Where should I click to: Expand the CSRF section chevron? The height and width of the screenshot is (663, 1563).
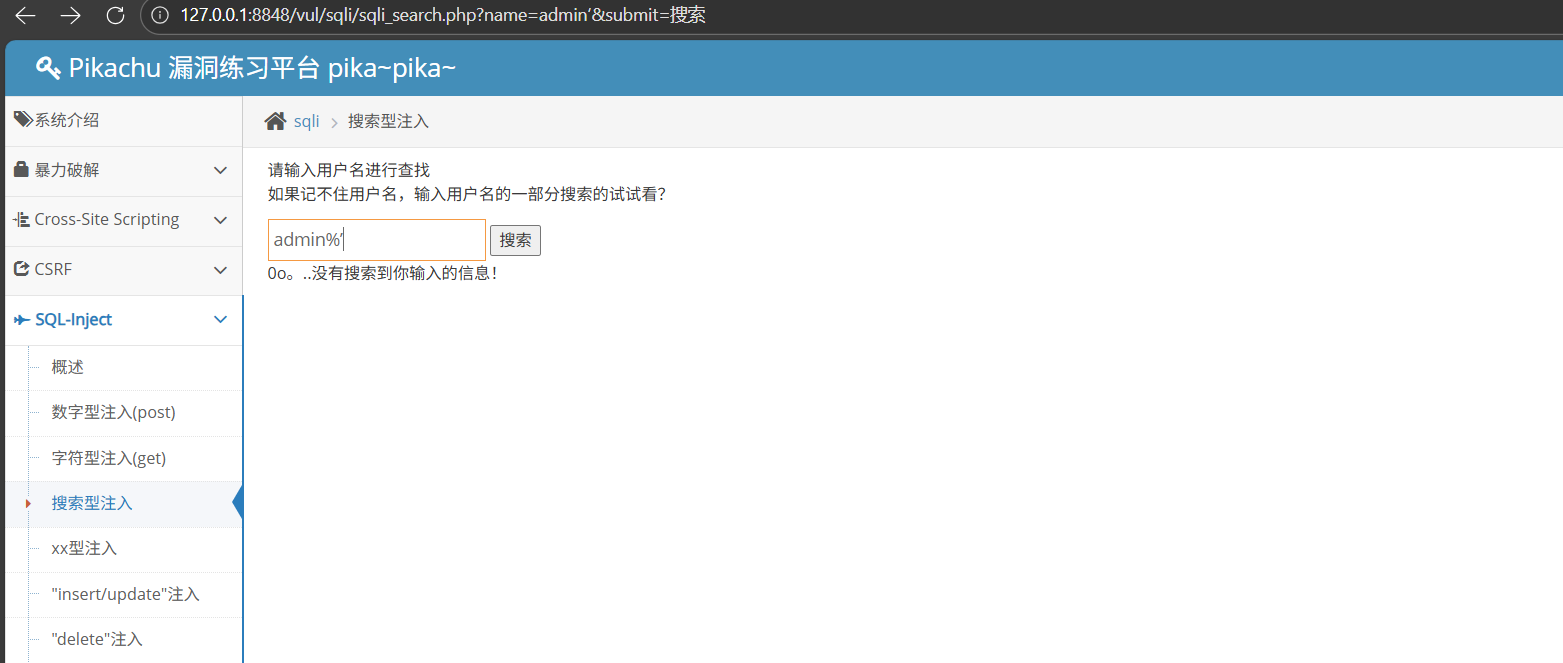(x=221, y=270)
